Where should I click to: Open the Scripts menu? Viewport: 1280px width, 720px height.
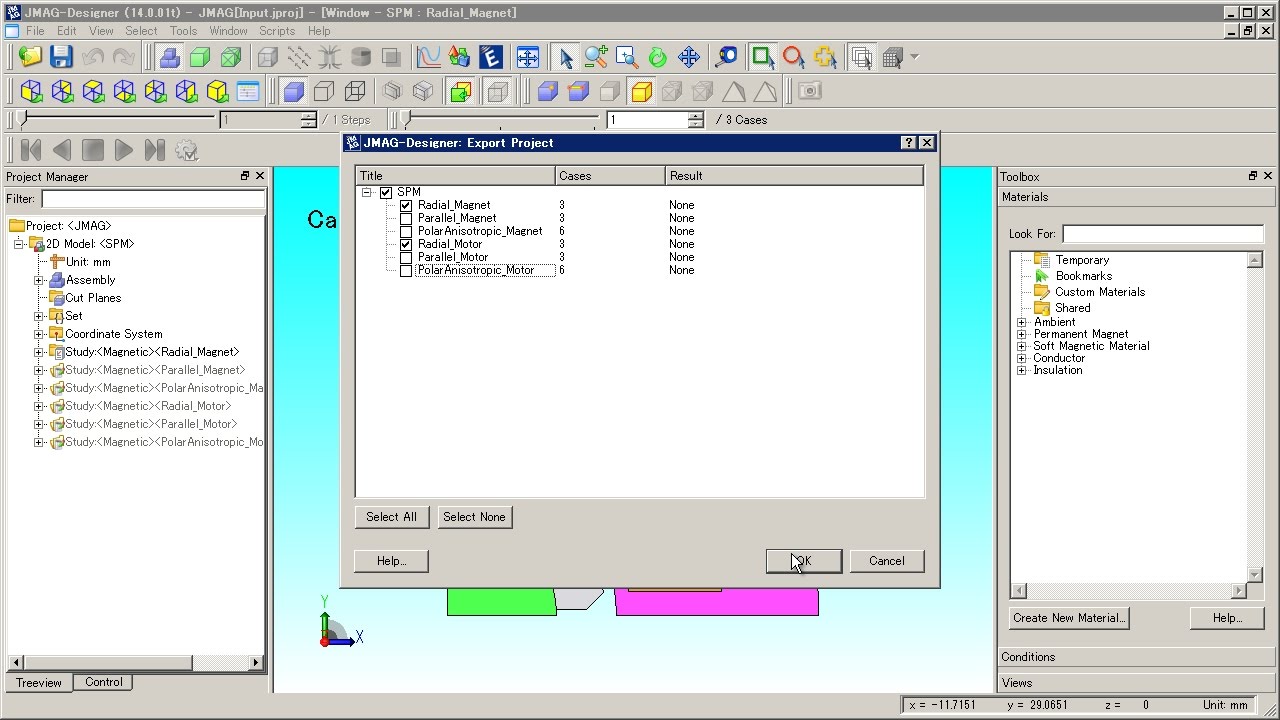(x=277, y=31)
